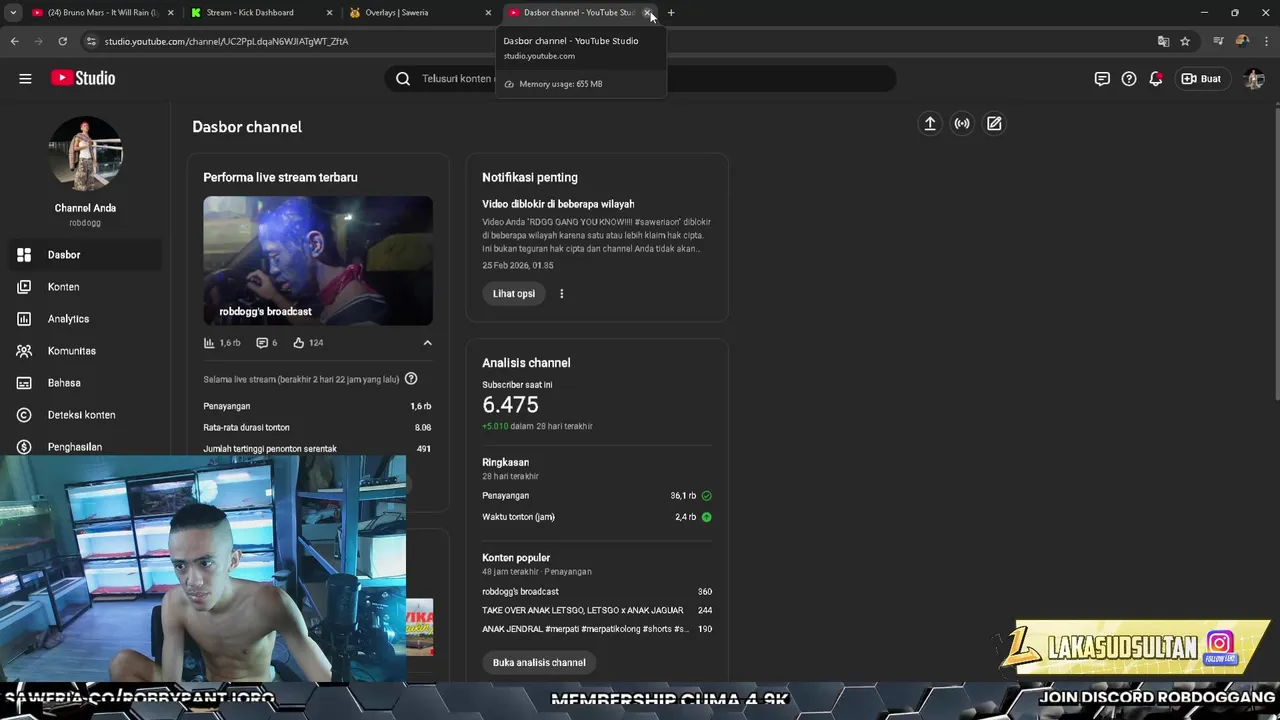Viewport: 1280px width, 720px height.
Task: Bookmark this page with star icon
Action: (x=1185, y=41)
